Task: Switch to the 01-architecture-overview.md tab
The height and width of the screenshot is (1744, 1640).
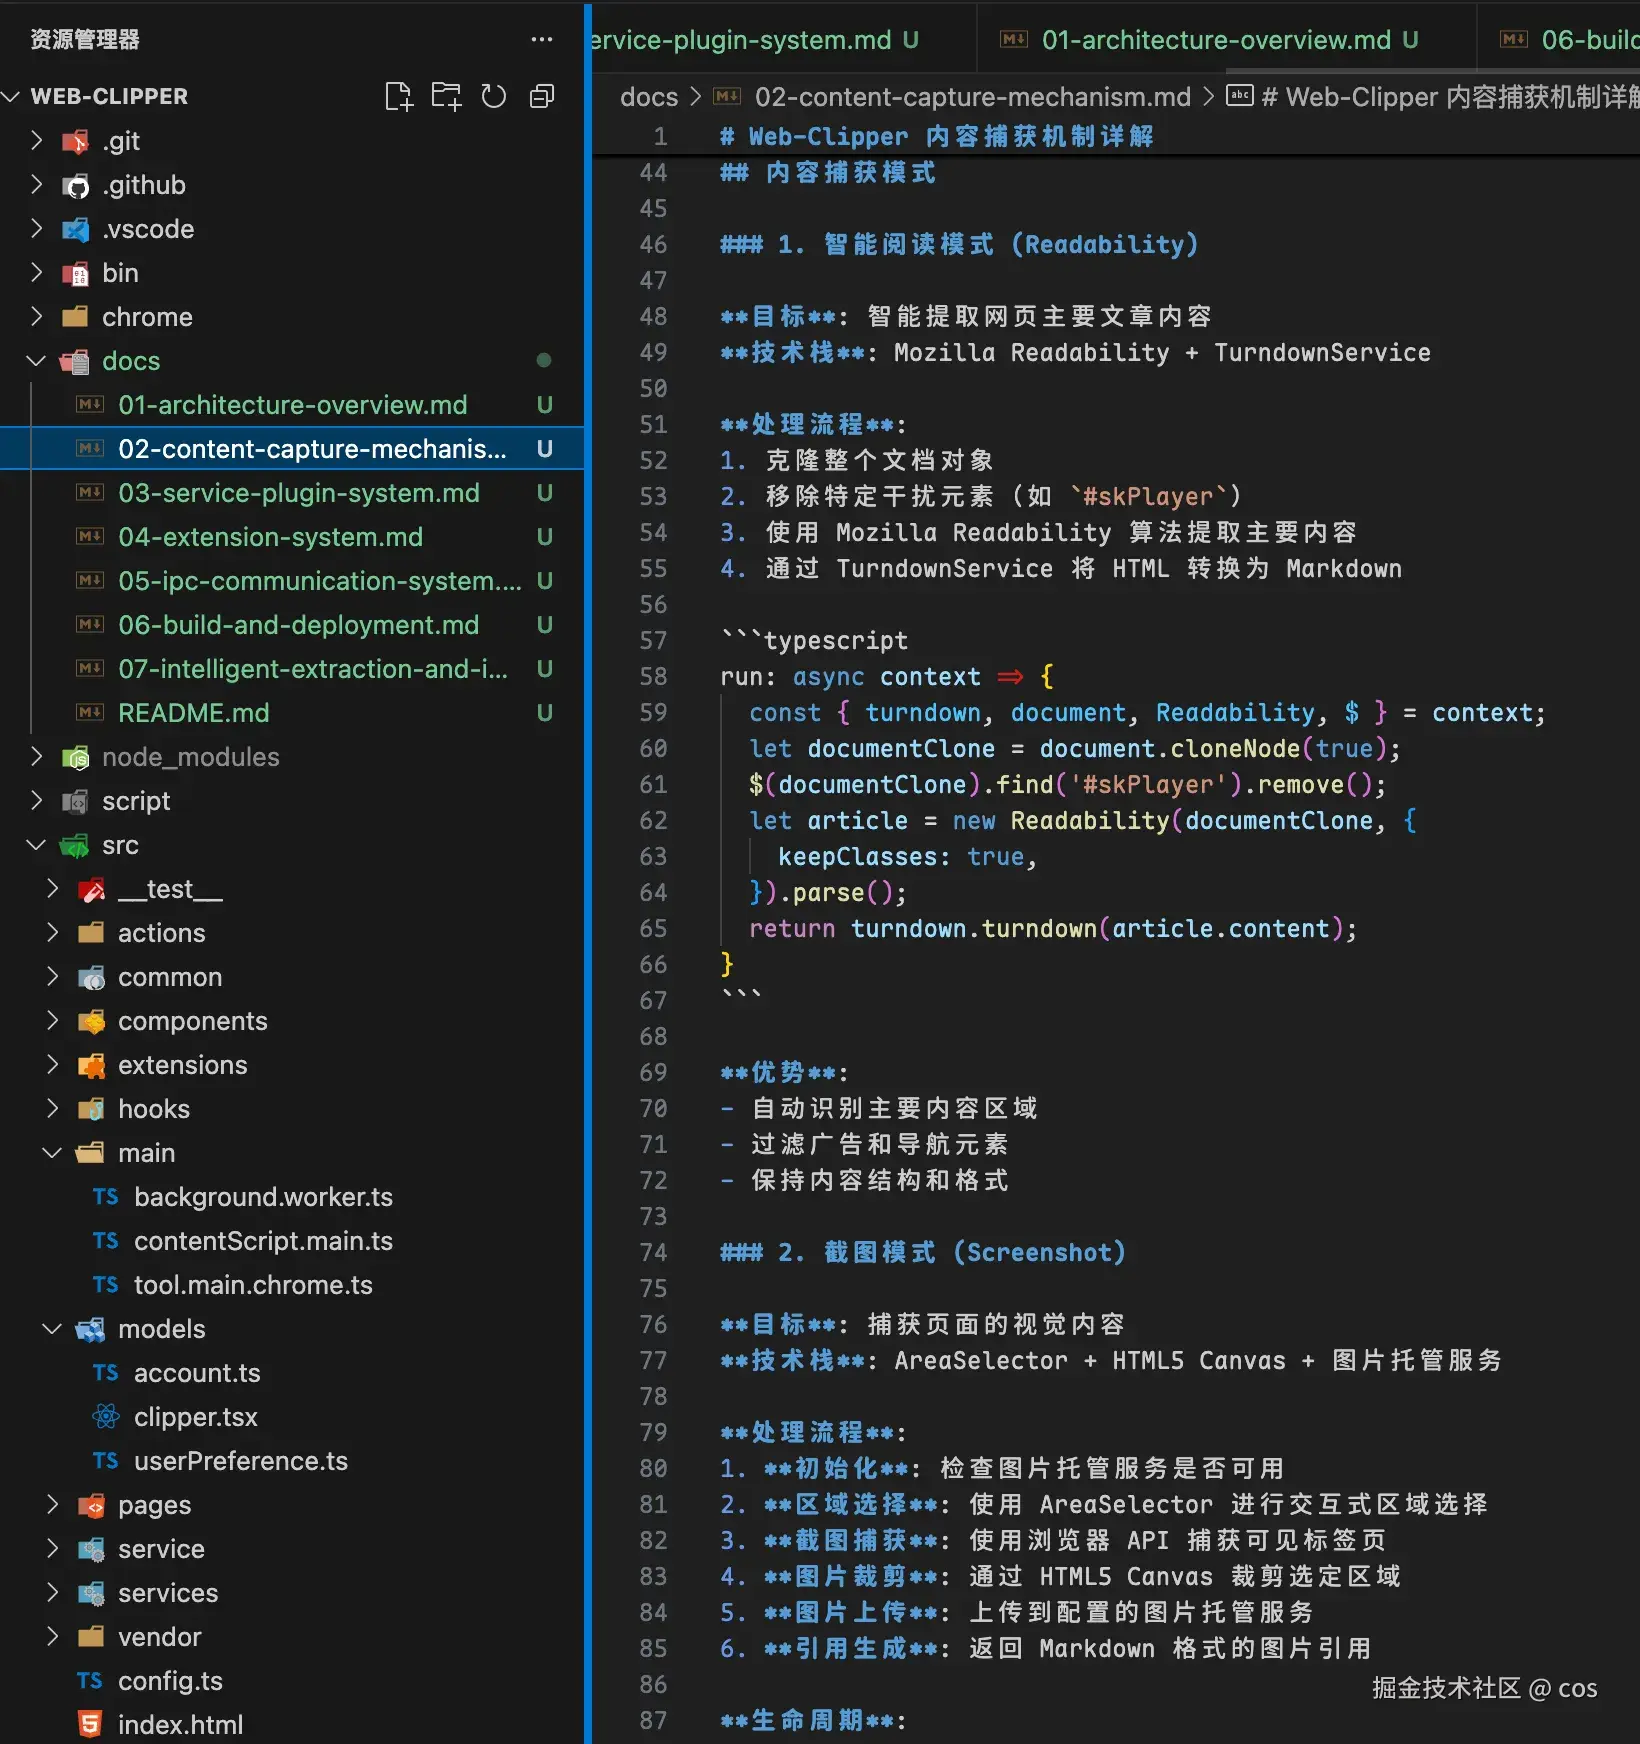Action: click(1226, 40)
